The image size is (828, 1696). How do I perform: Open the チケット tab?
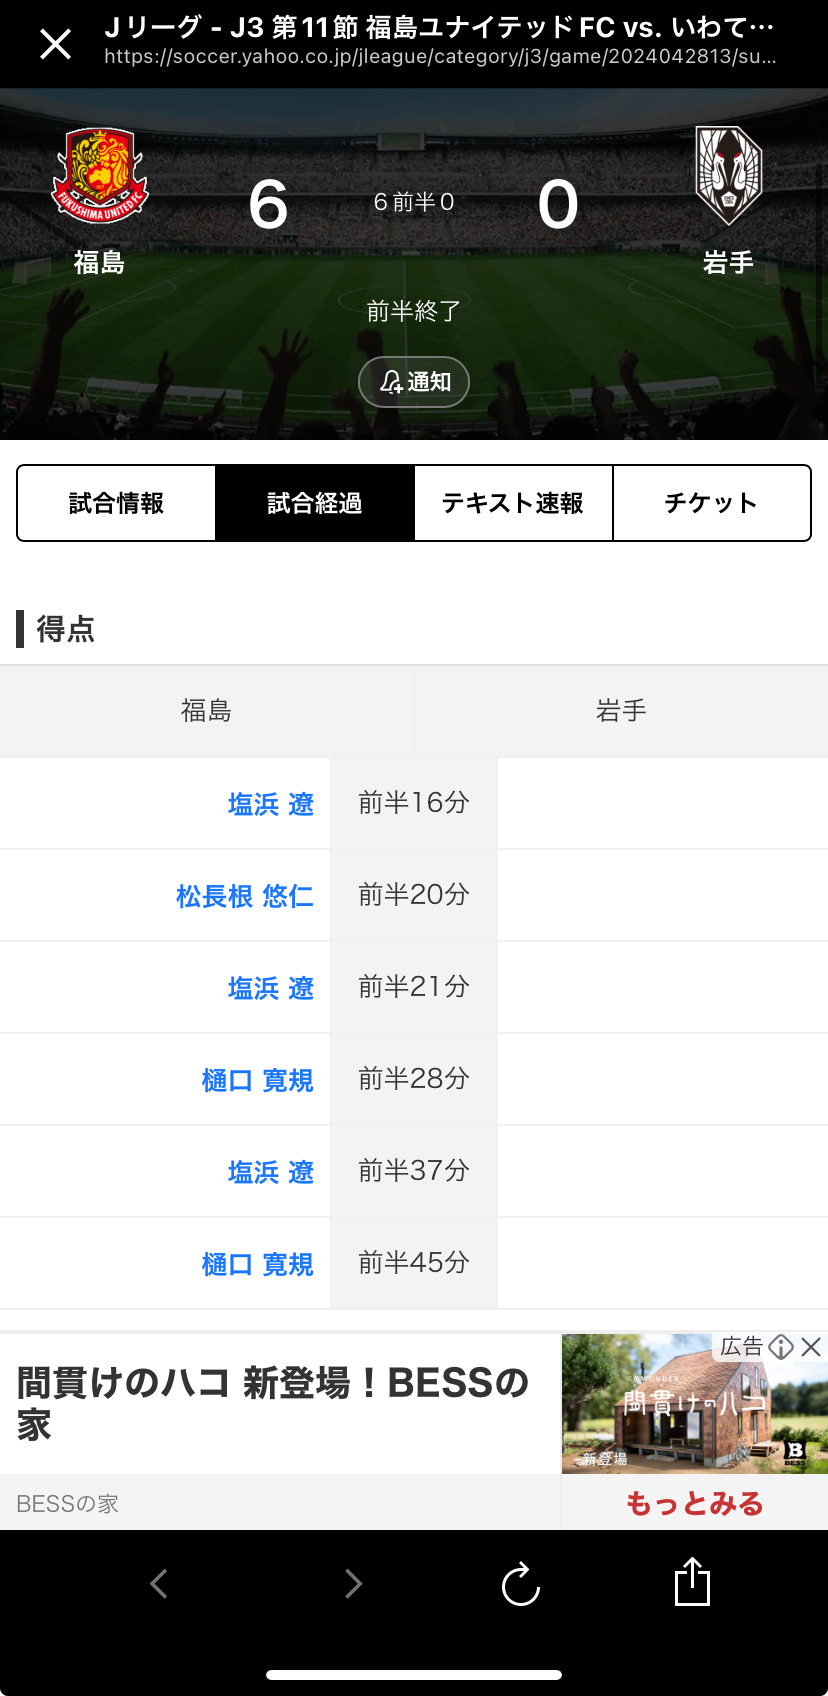(x=711, y=503)
